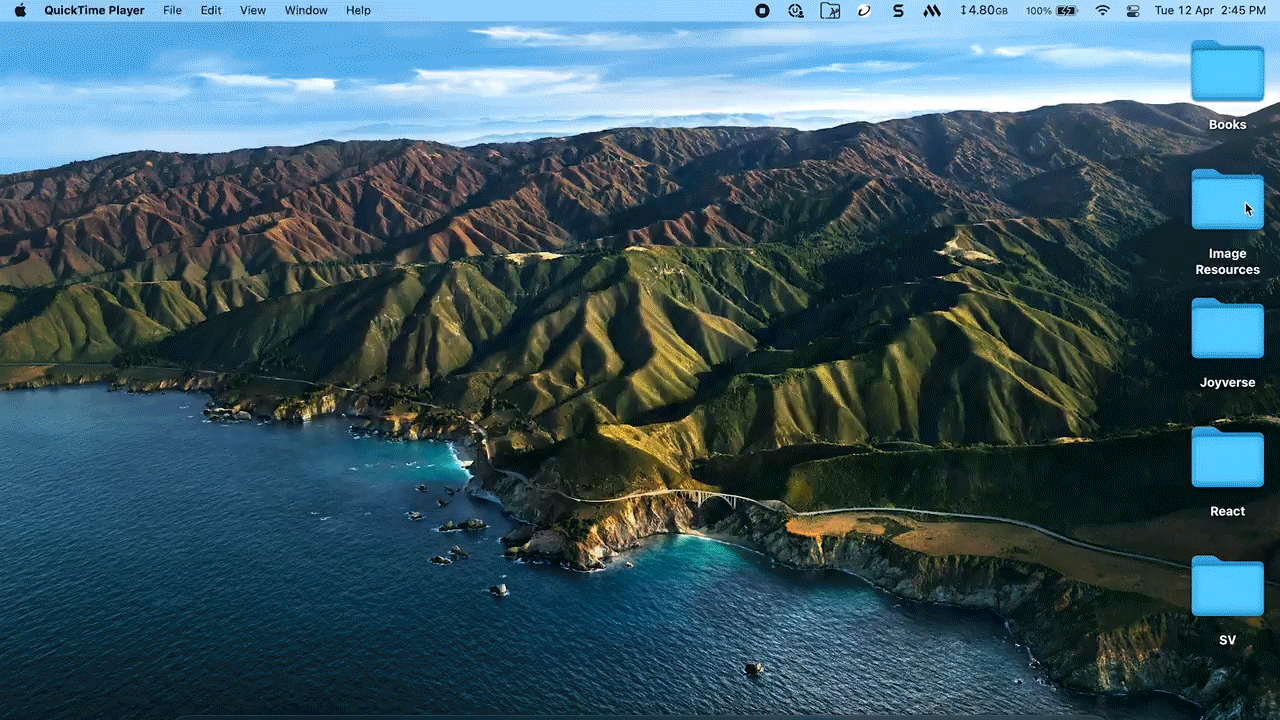This screenshot has width=1280, height=720.
Task: Open the File menu
Action: 172,10
